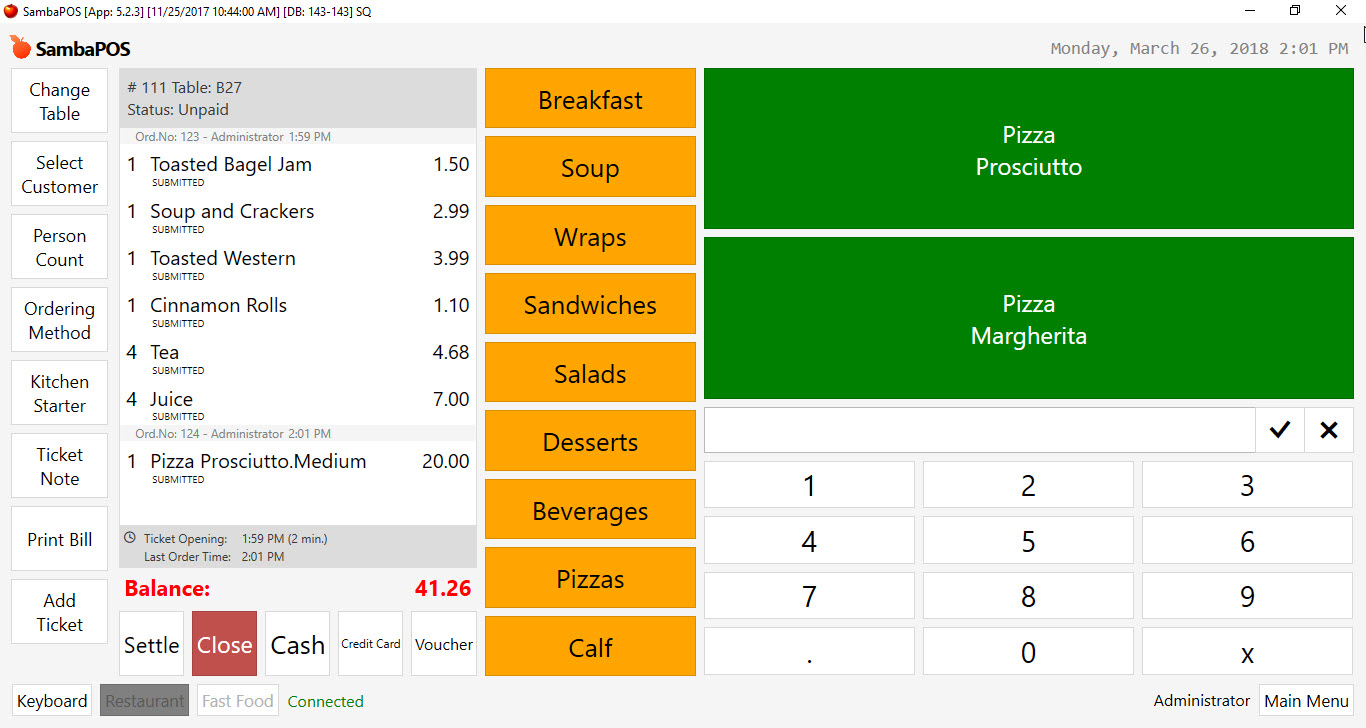1366x728 pixels.
Task: Add Pizza Prosciutto to the ticket
Action: pos(1029,149)
